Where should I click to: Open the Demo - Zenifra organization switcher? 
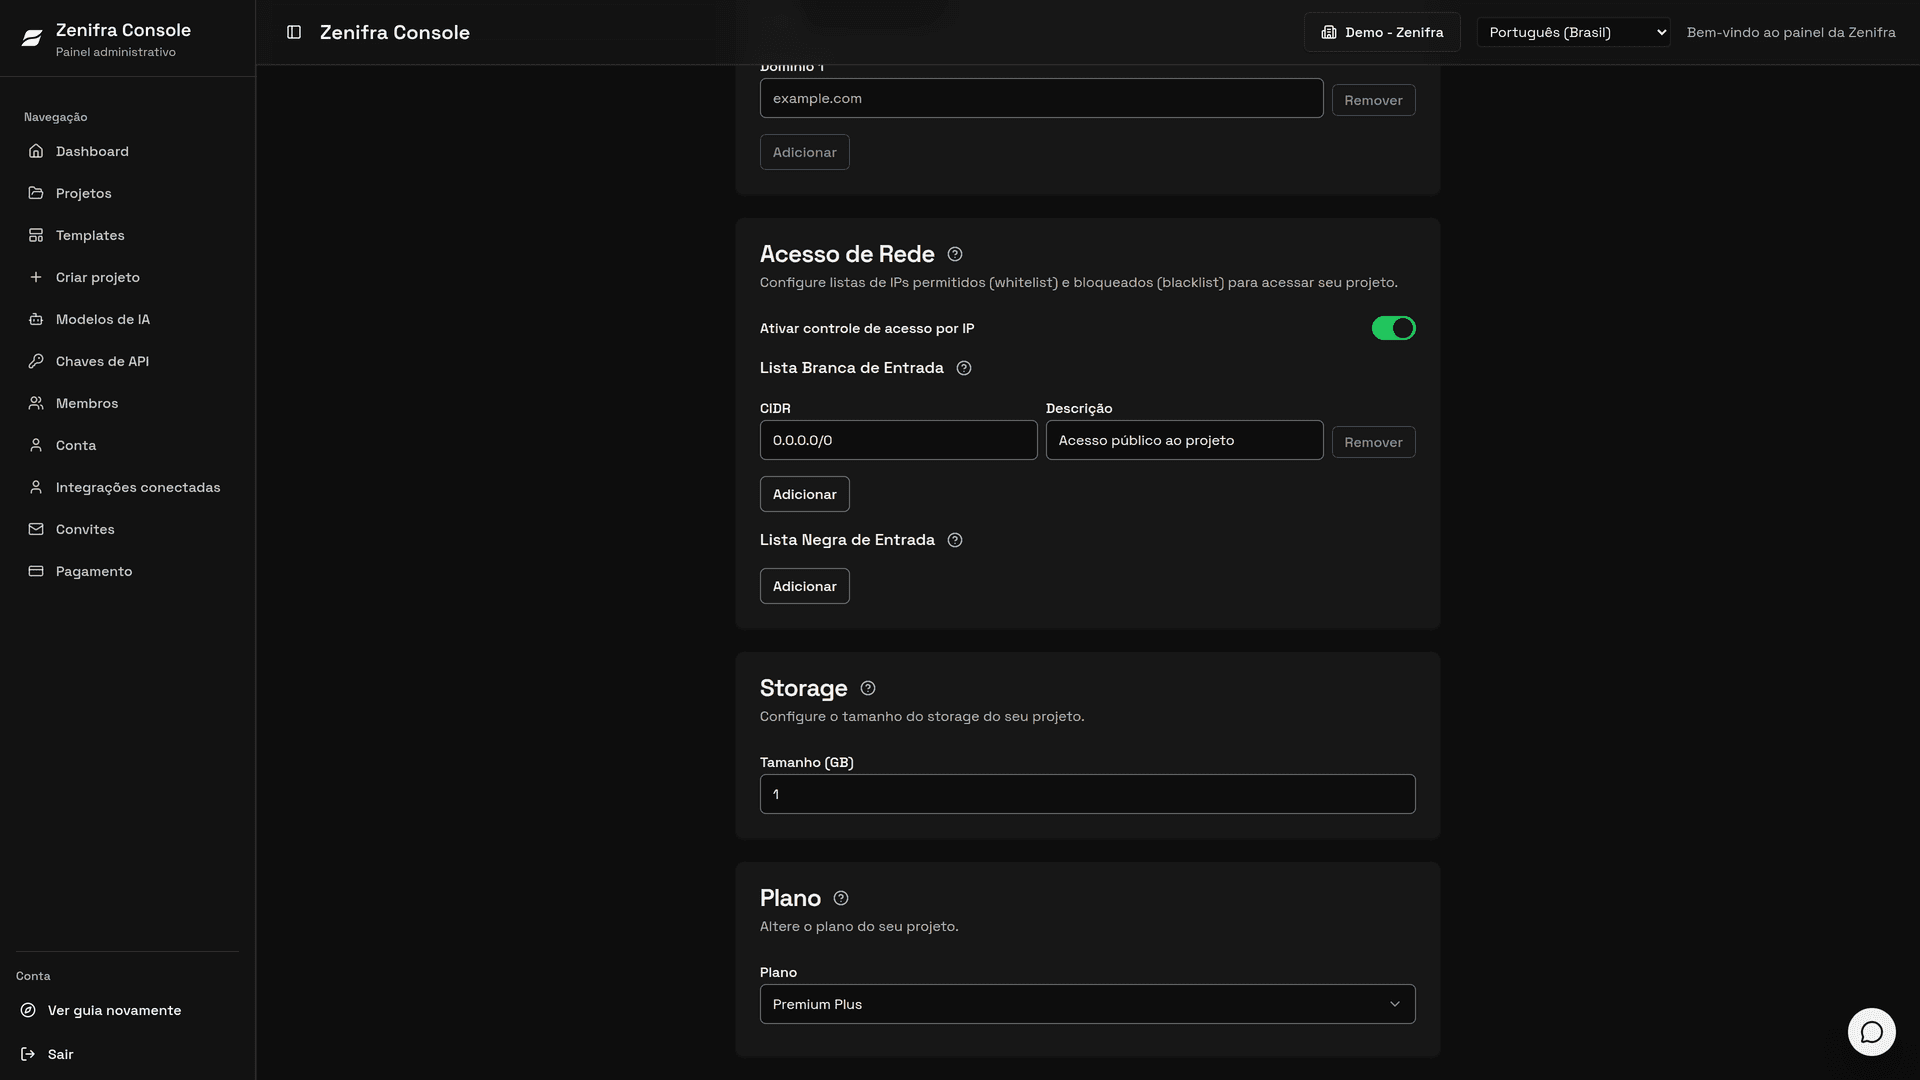click(1382, 32)
